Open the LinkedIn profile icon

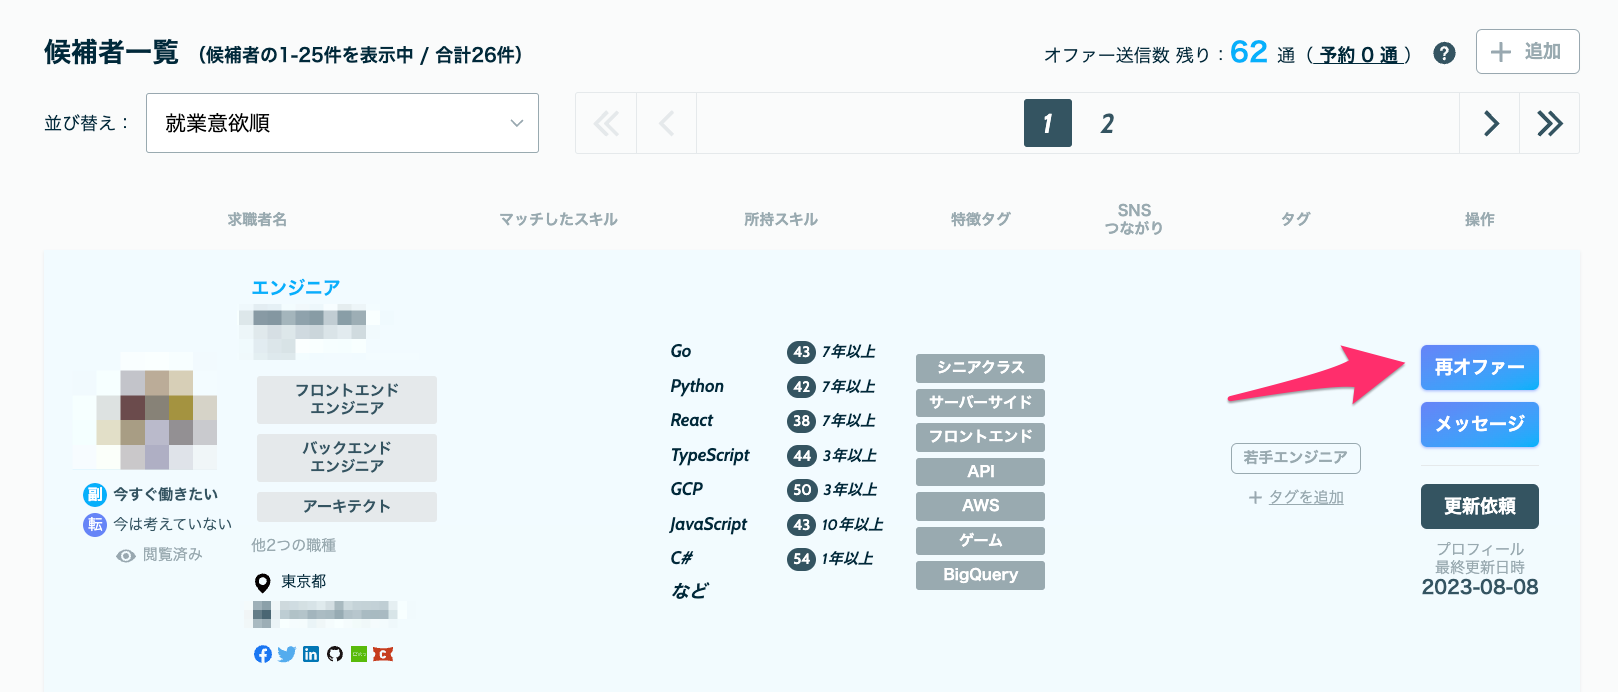[311, 654]
